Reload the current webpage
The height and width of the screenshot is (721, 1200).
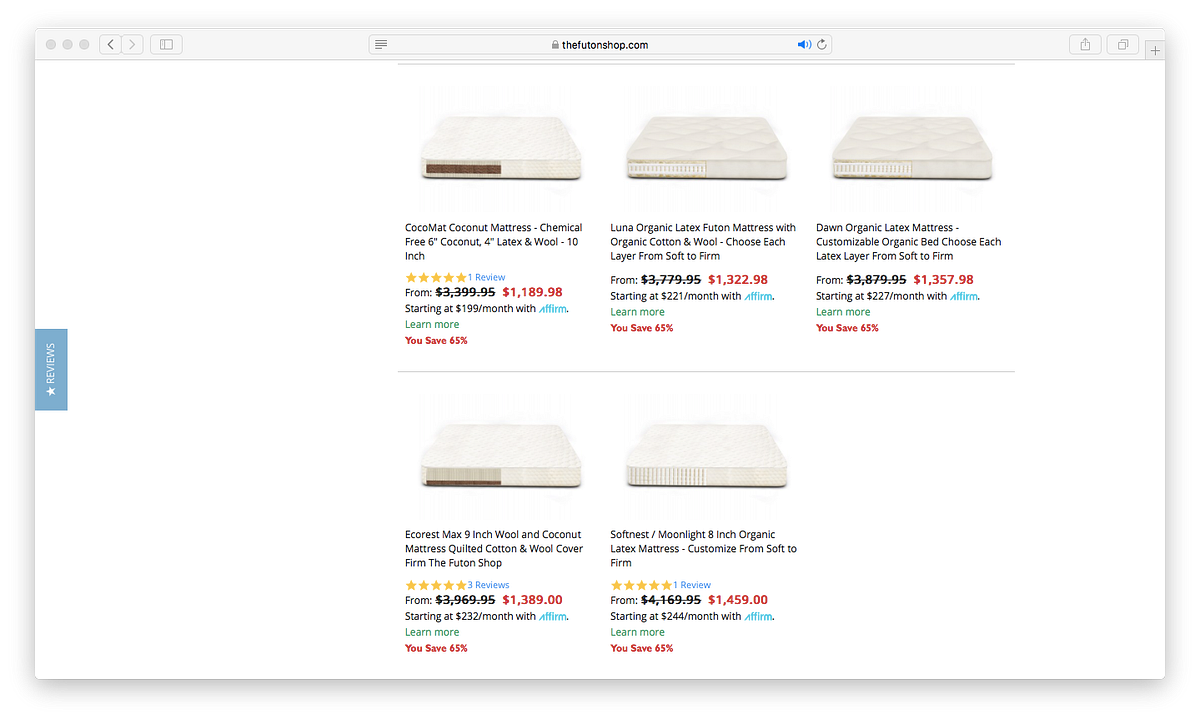[821, 44]
